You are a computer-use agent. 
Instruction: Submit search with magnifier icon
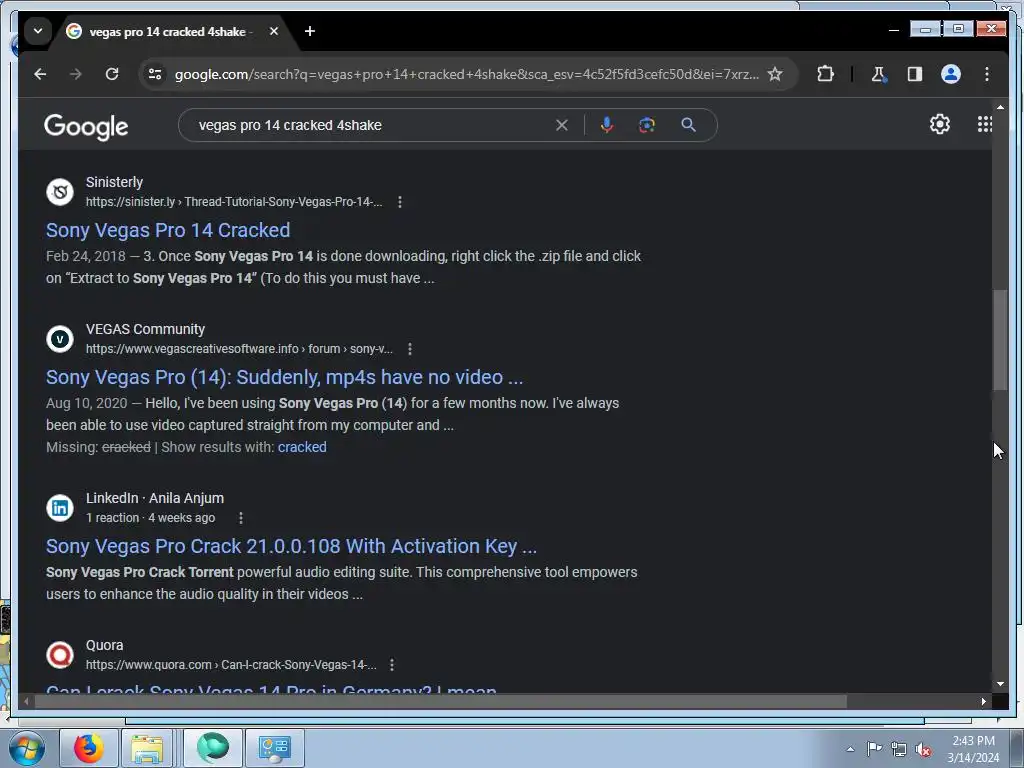pyautogui.click(x=688, y=125)
